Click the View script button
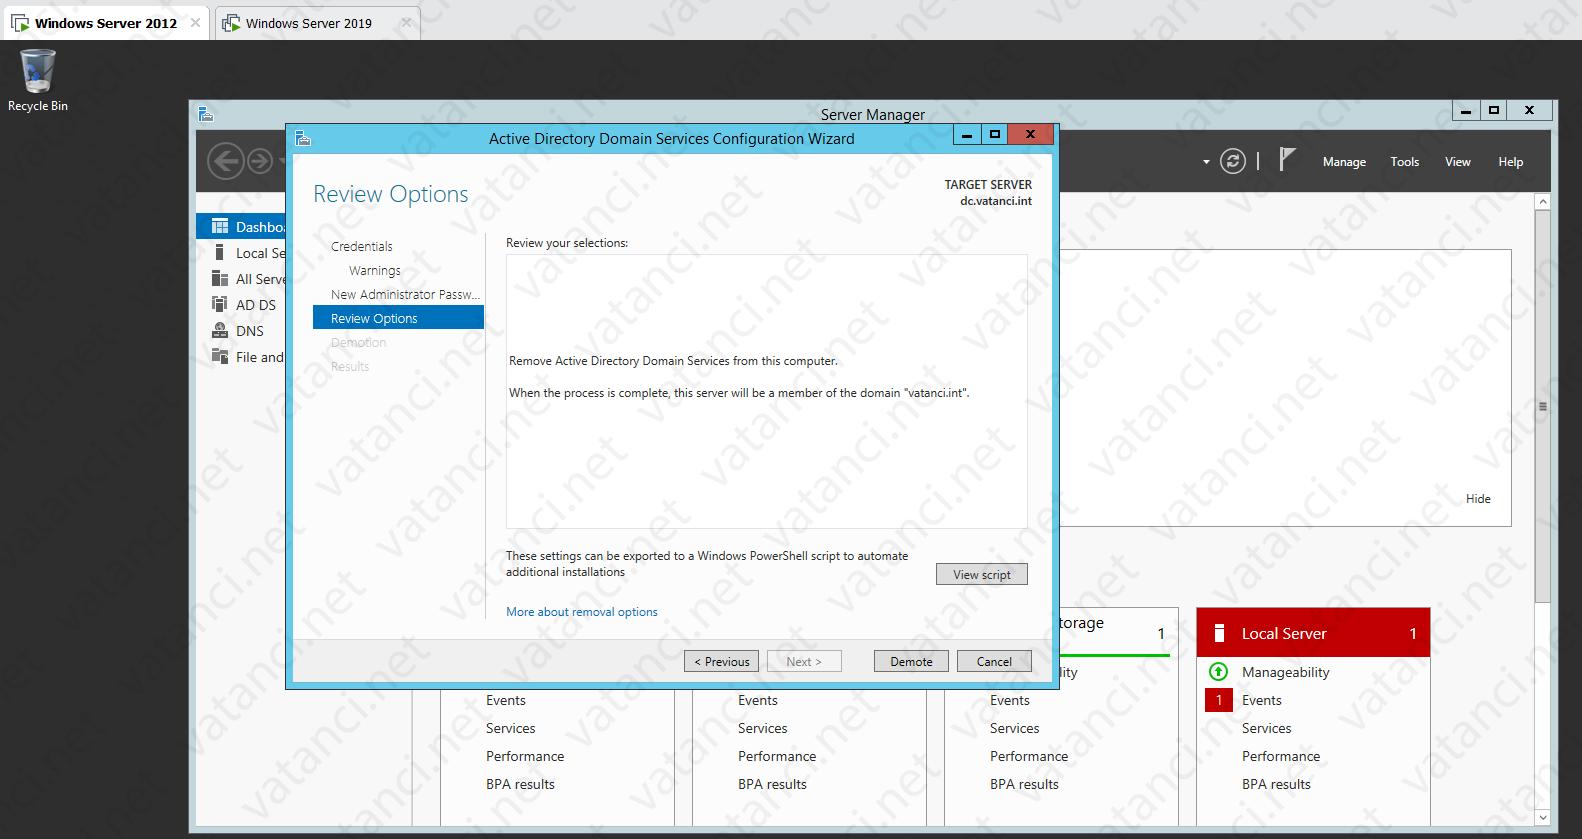The width and height of the screenshot is (1582, 839). (x=982, y=574)
